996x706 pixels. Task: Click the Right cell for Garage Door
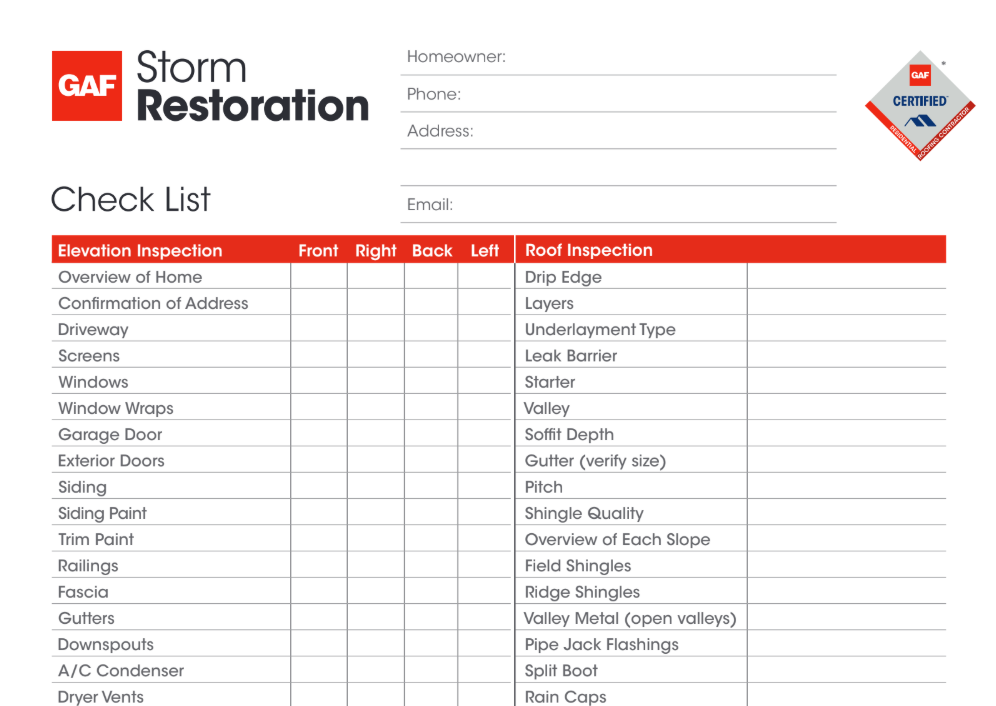point(376,433)
